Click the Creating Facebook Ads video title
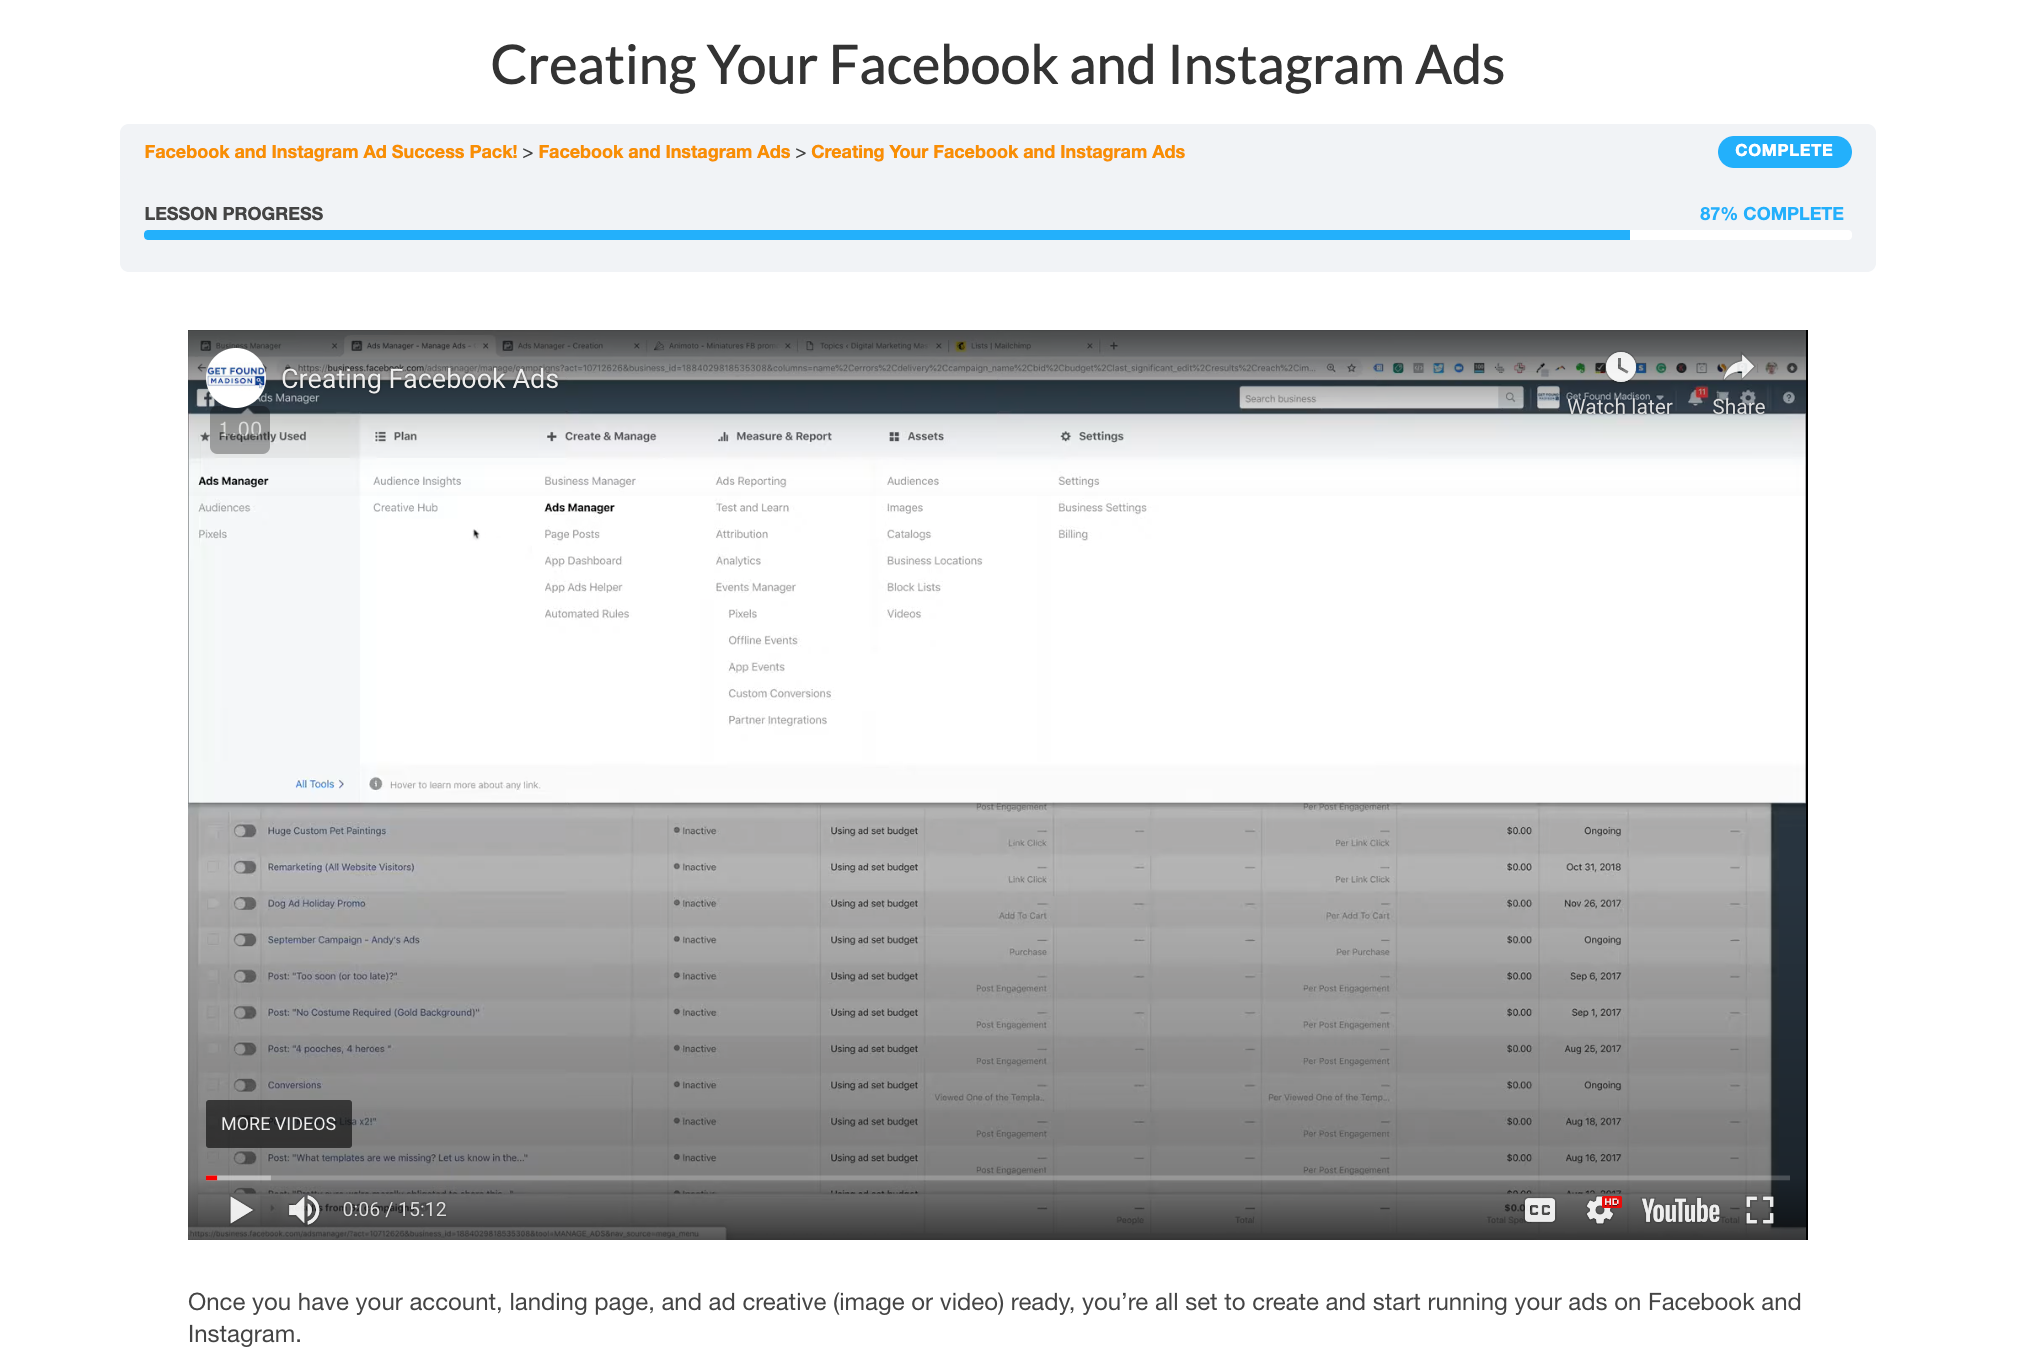 coord(419,379)
